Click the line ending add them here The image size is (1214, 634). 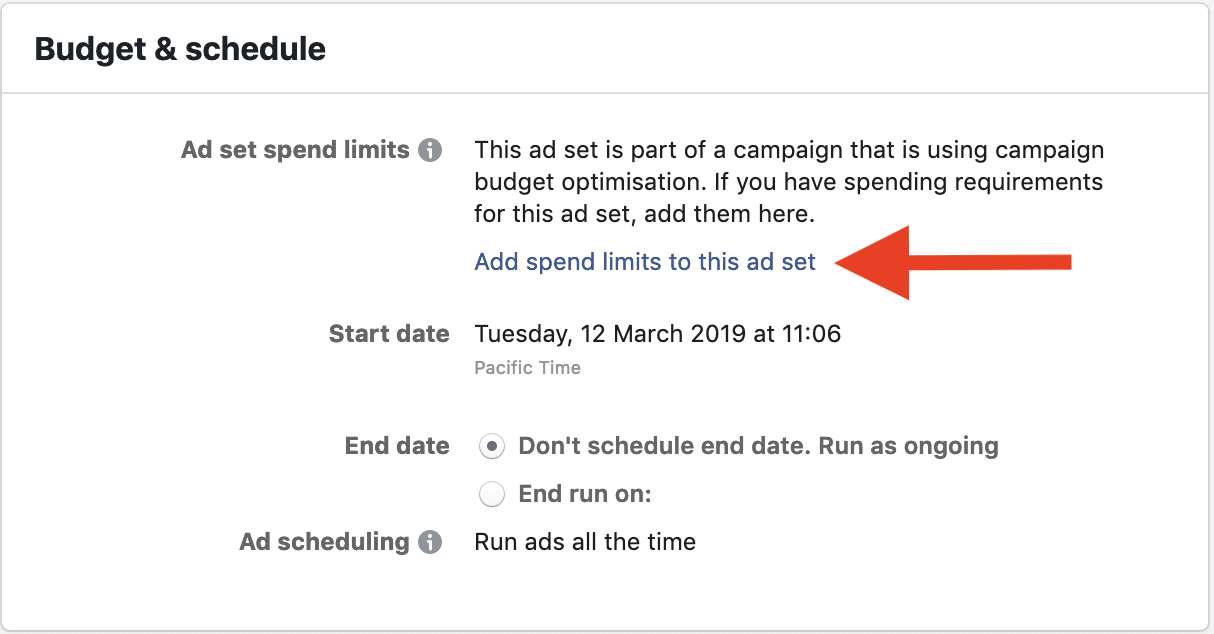click(x=645, y=214)
